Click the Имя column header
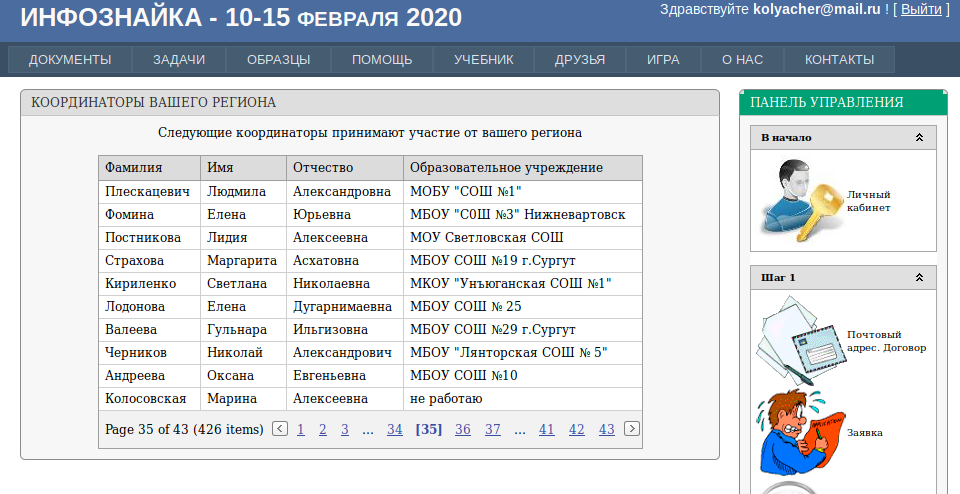The height and width of the screenshot is (494, 960). (x=243, y=168)
